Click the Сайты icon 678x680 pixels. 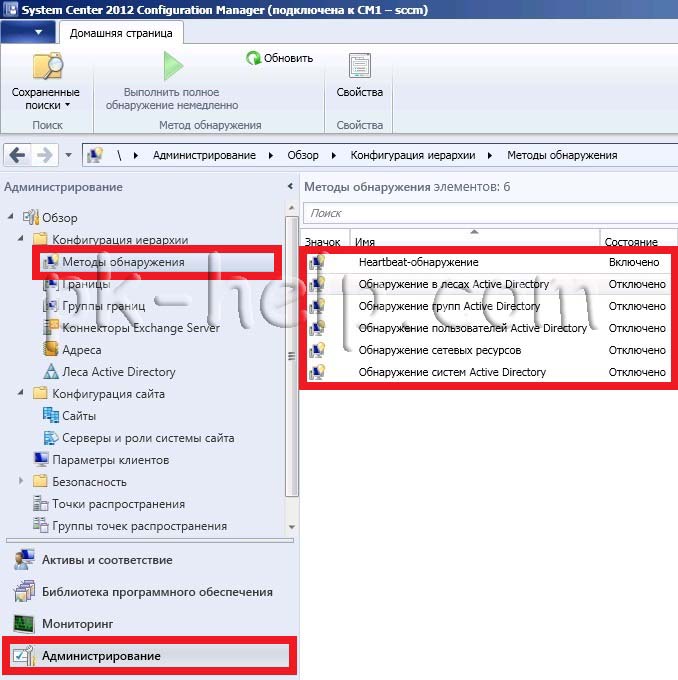tap(51, 415)
